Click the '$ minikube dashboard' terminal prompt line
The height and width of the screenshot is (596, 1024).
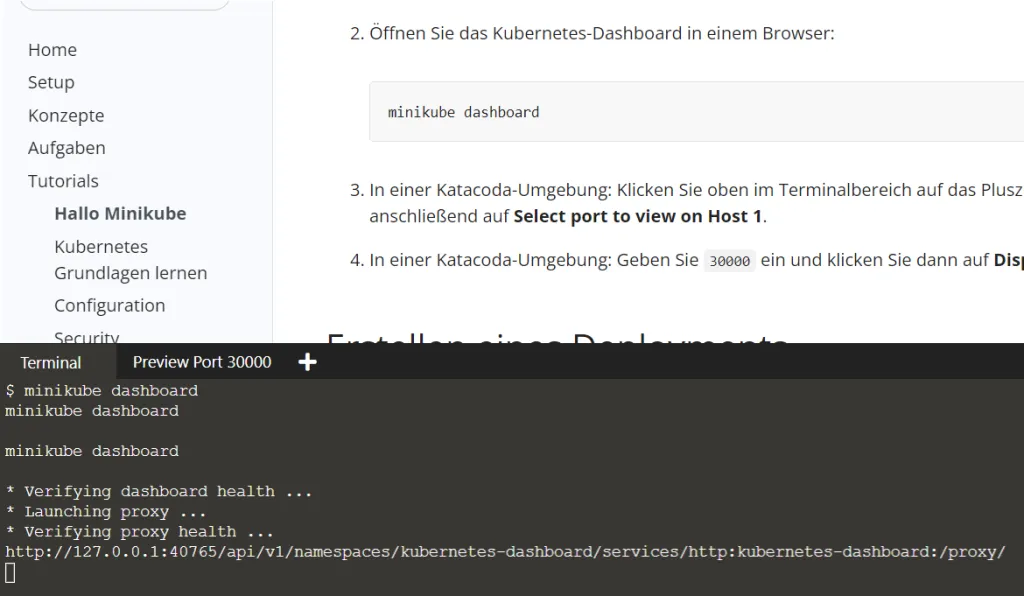click(x=101, y=391)
